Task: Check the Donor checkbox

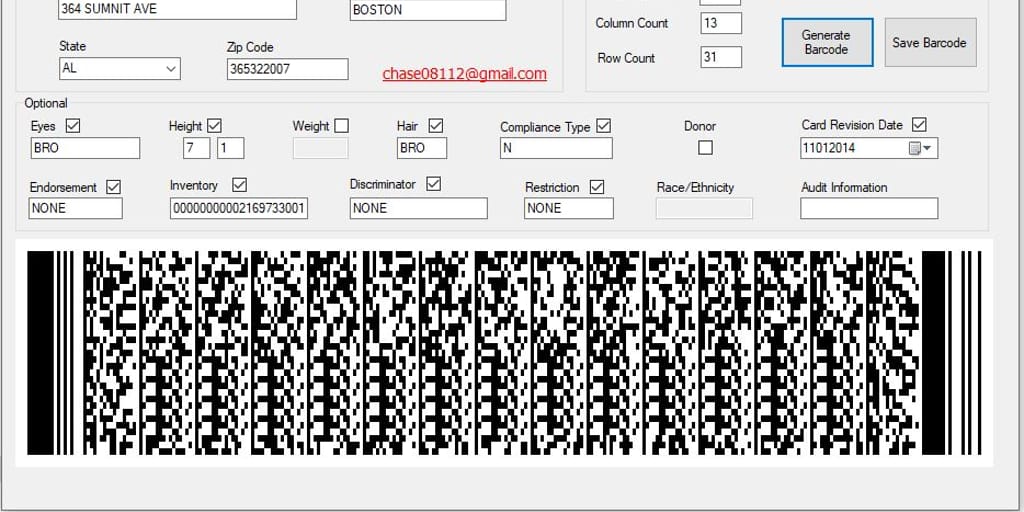Action: tap(705, 147)
